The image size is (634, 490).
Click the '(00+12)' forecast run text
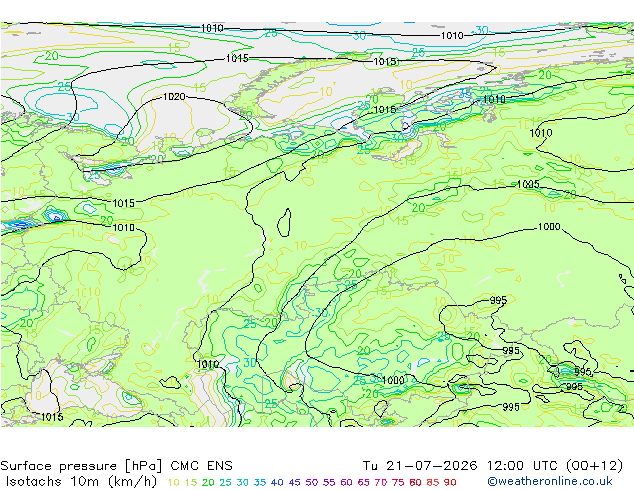point(594,466)
